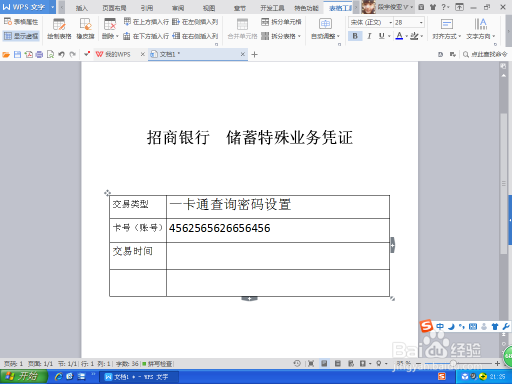Switch to the 插入 ribbon tab
Viewport: 512px width, 384px height.
pyautogui.click(x=81, y=8)
